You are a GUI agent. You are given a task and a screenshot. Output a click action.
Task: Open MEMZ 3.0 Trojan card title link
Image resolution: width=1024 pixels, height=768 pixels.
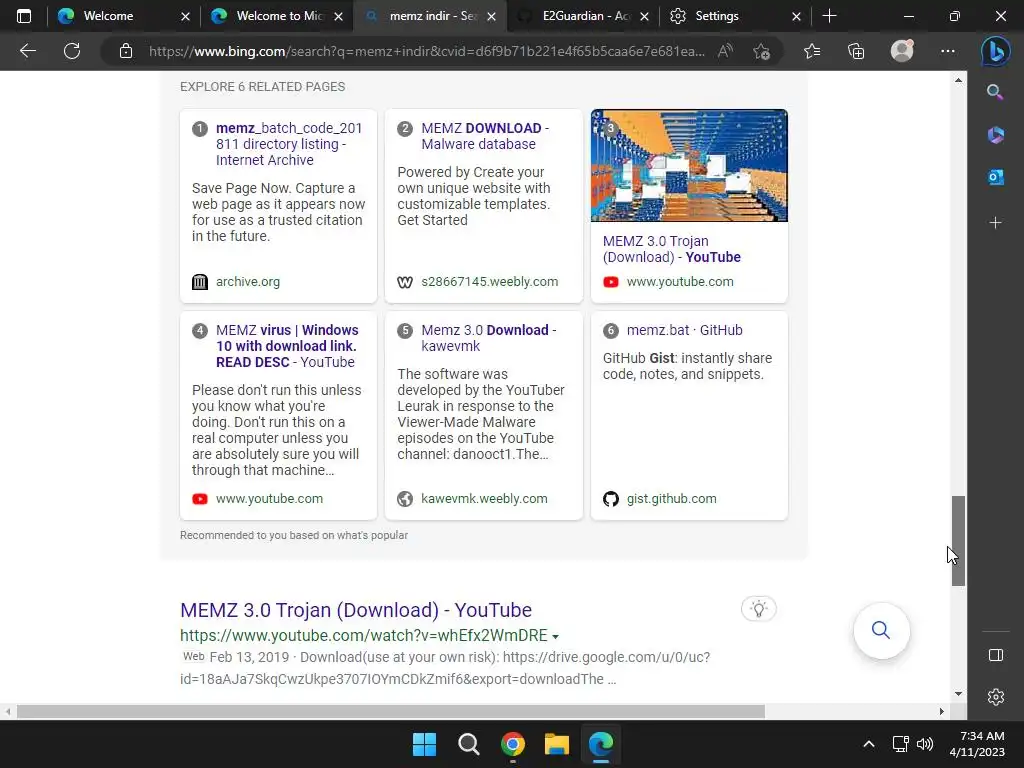tap(671, 249)
